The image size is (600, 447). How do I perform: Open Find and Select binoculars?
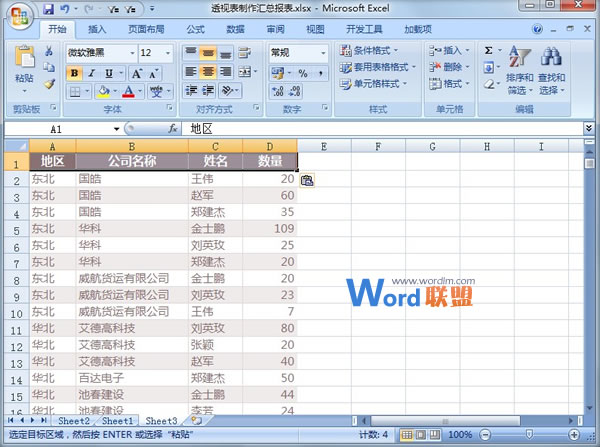click(x=551, y=70)
